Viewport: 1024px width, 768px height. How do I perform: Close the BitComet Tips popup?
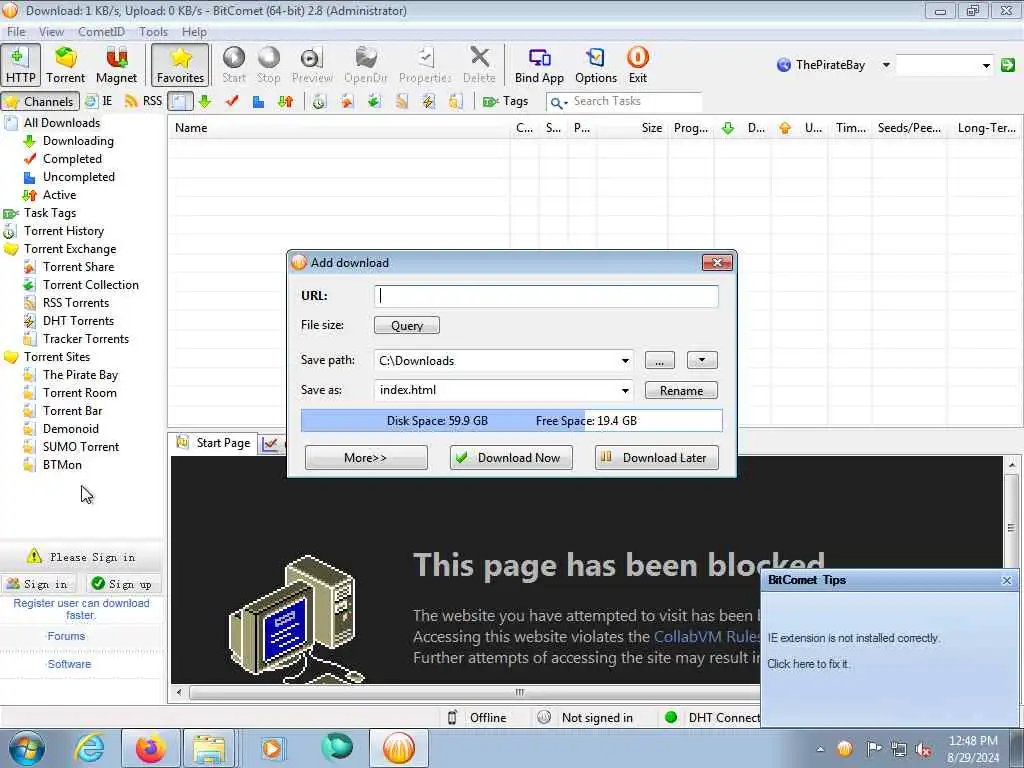coord(1006,580)
